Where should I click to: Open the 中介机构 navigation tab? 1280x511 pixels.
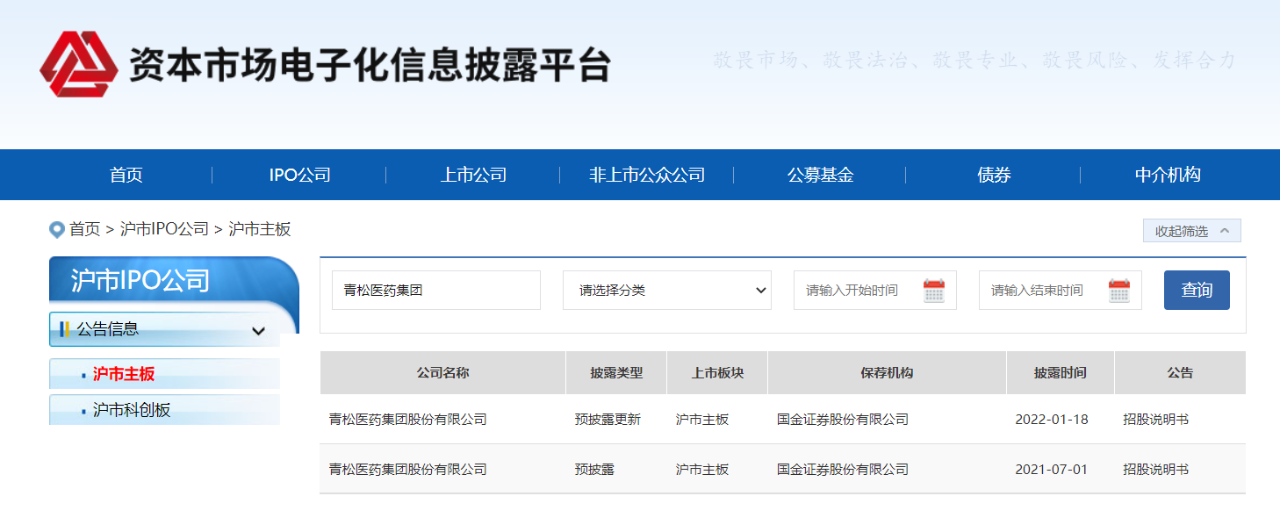1167,175
